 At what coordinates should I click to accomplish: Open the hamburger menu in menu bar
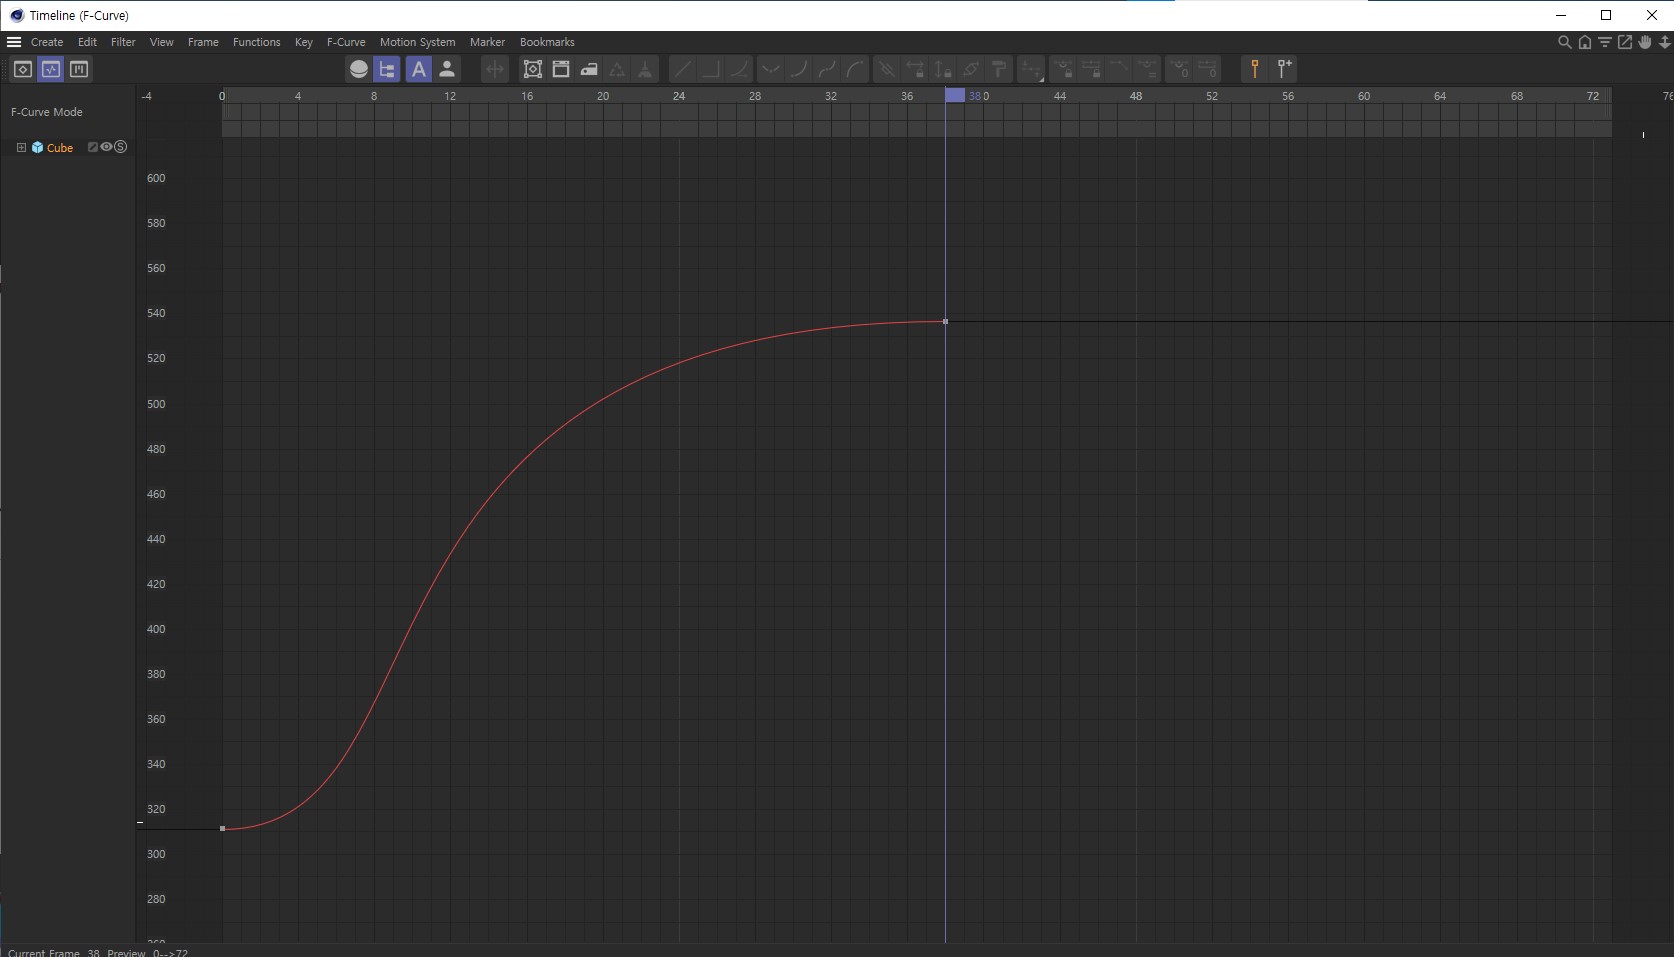14,42
